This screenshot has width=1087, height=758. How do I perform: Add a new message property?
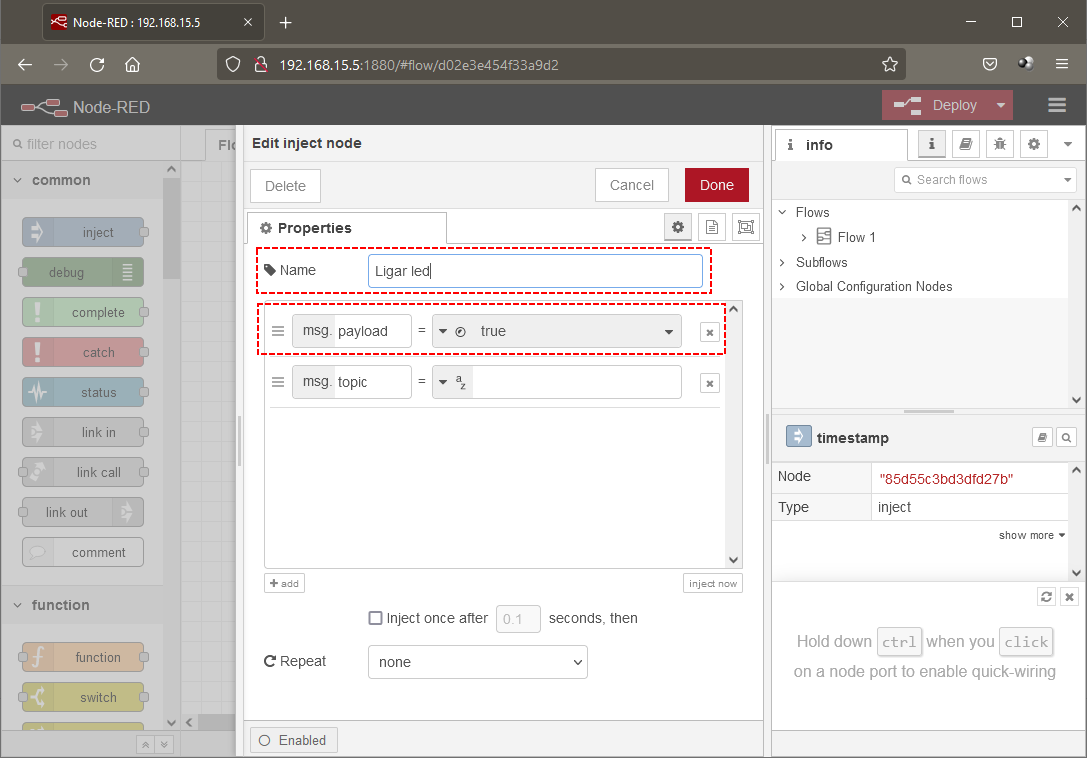(284, 583)
